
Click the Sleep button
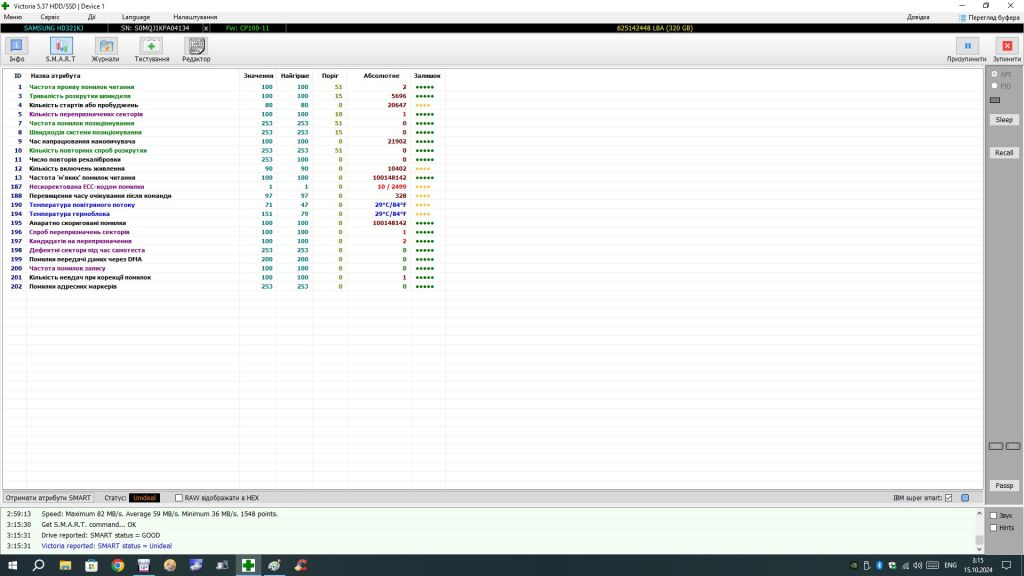(1004, 120)
